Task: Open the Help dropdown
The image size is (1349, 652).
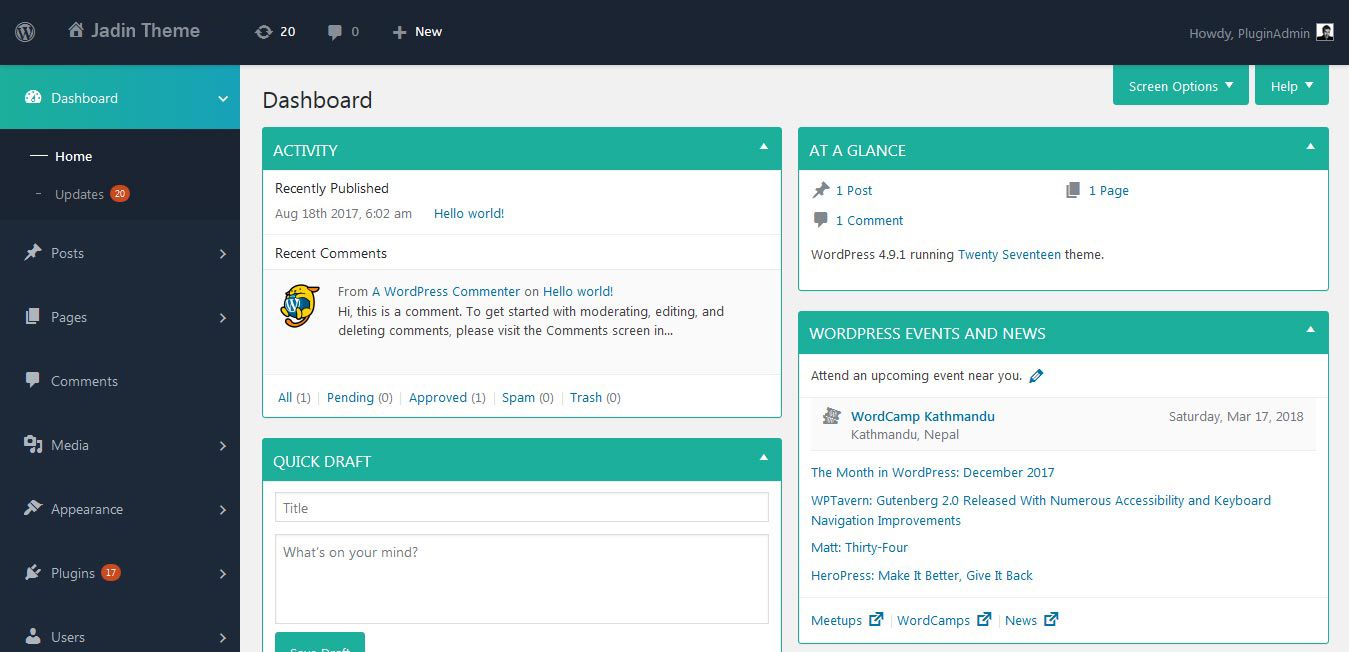Action: 1292,86
